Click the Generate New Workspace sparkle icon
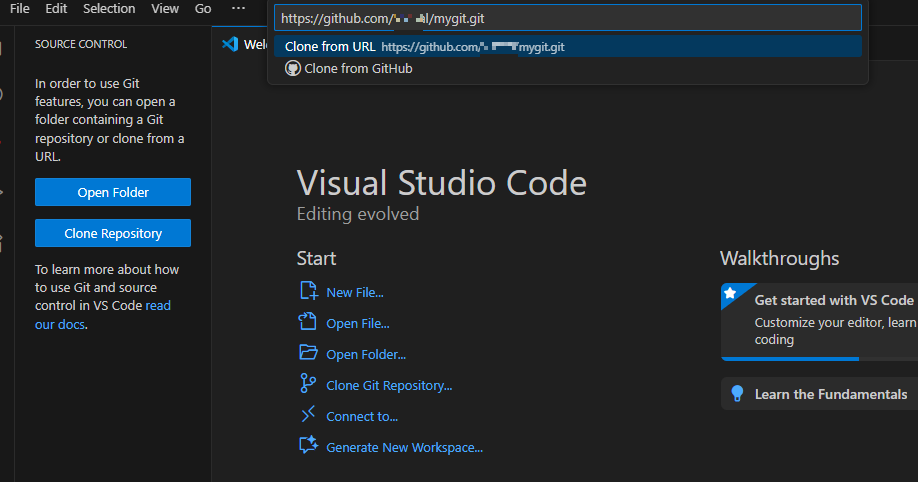Image resolution: width=918 pixels, height=482 pixels. click(x=308, y=445)
